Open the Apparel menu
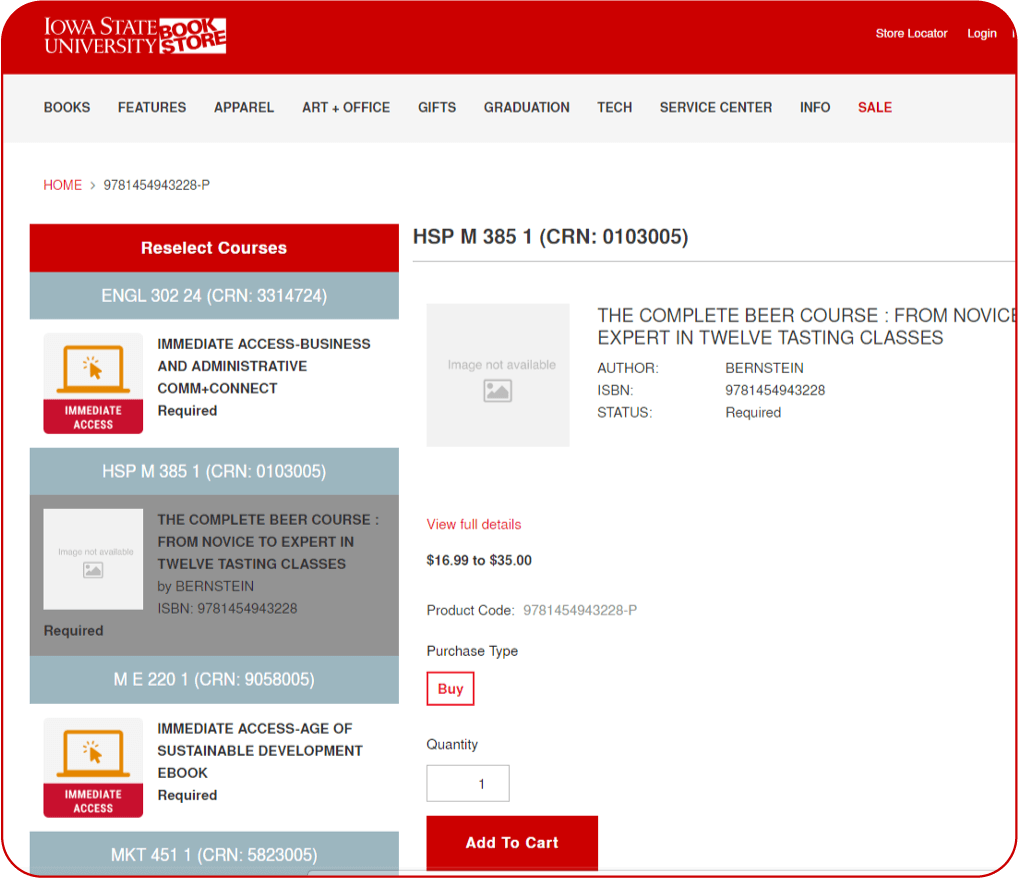 [244, 108]
